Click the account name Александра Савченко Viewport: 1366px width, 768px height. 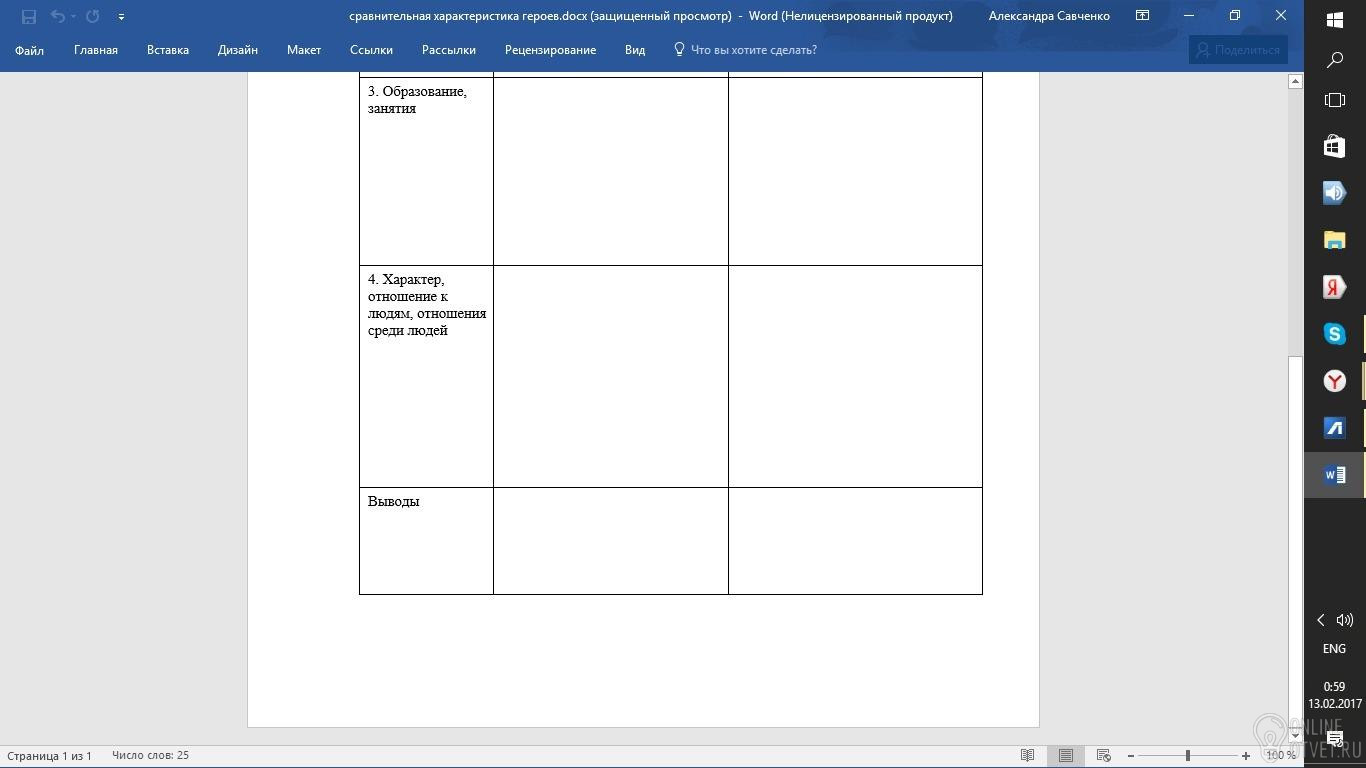(x=1049, y=16)
